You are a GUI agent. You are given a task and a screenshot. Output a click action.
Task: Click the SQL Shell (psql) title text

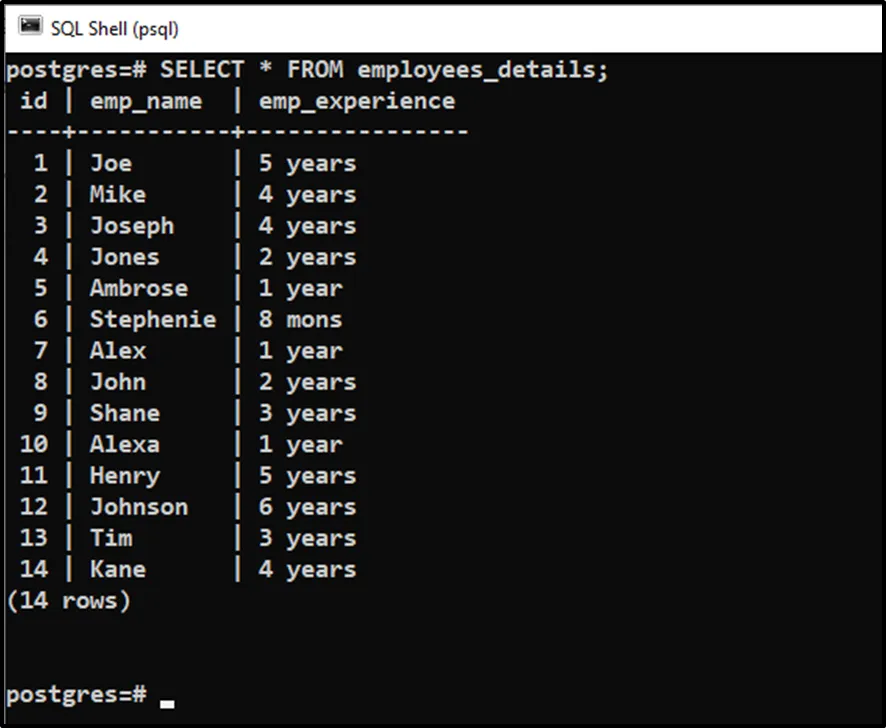point(114,28)
